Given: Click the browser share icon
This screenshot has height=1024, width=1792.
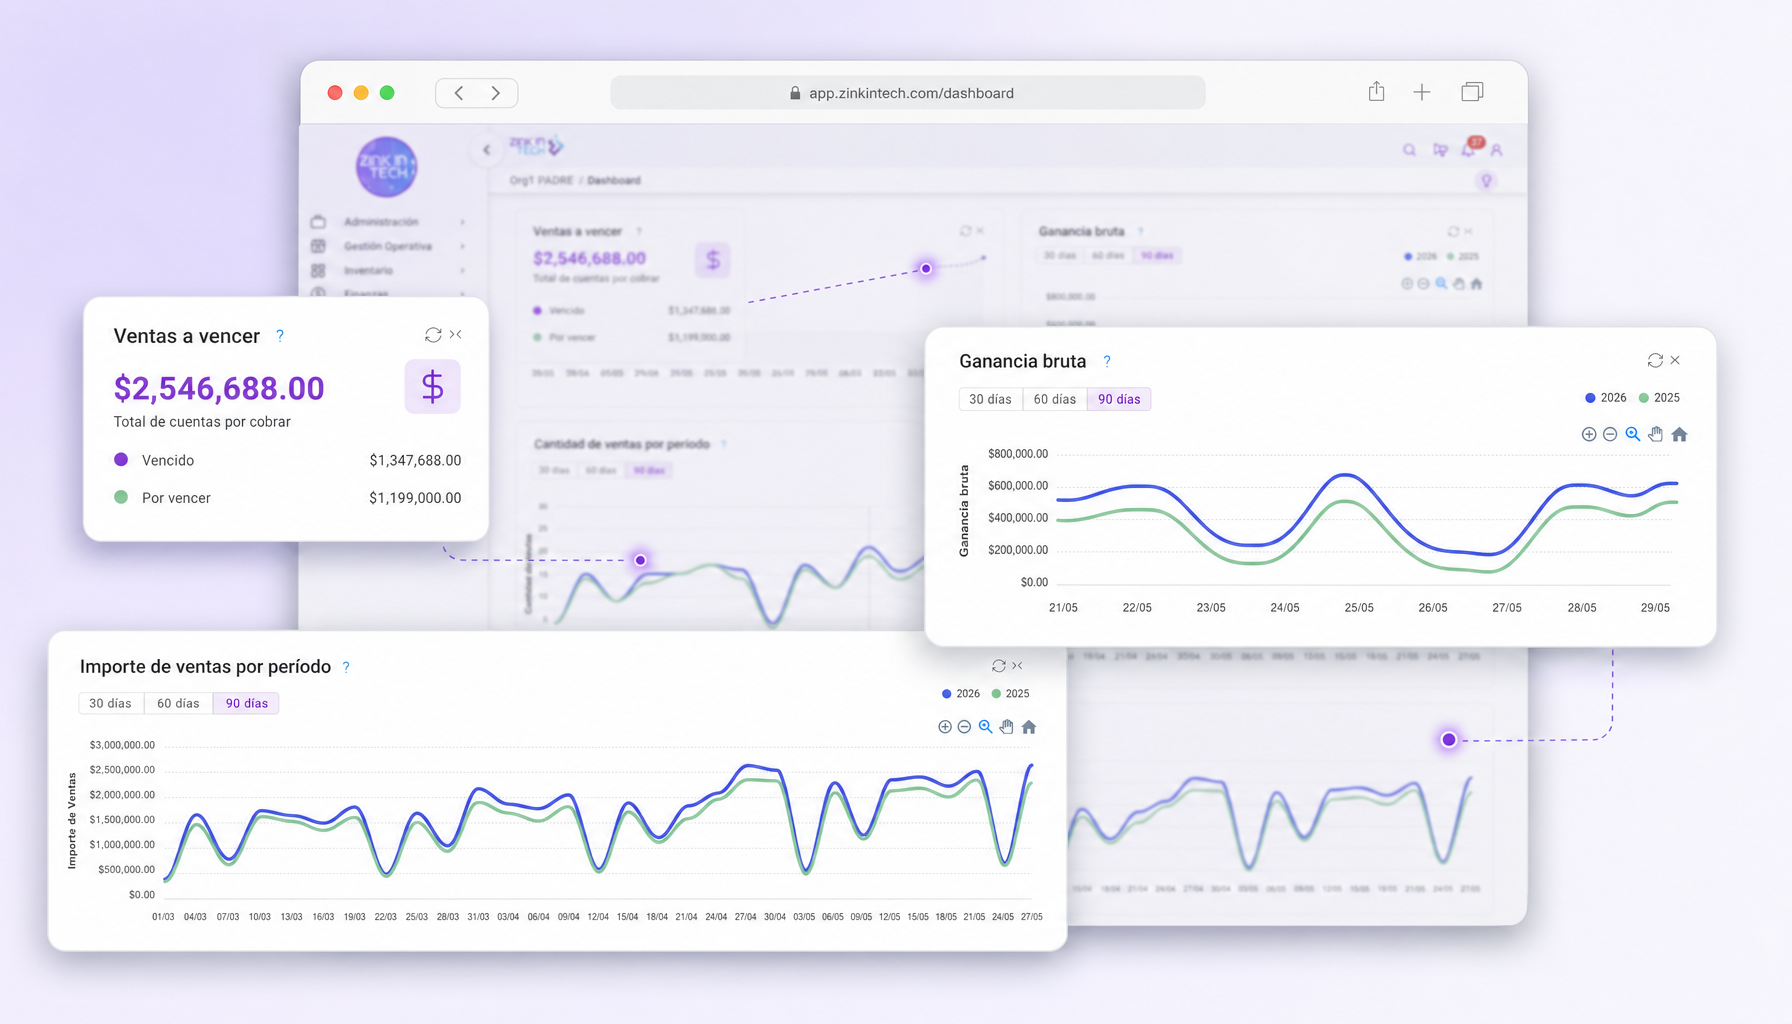Looking at the screenshot, I should tap(1377, 92).
